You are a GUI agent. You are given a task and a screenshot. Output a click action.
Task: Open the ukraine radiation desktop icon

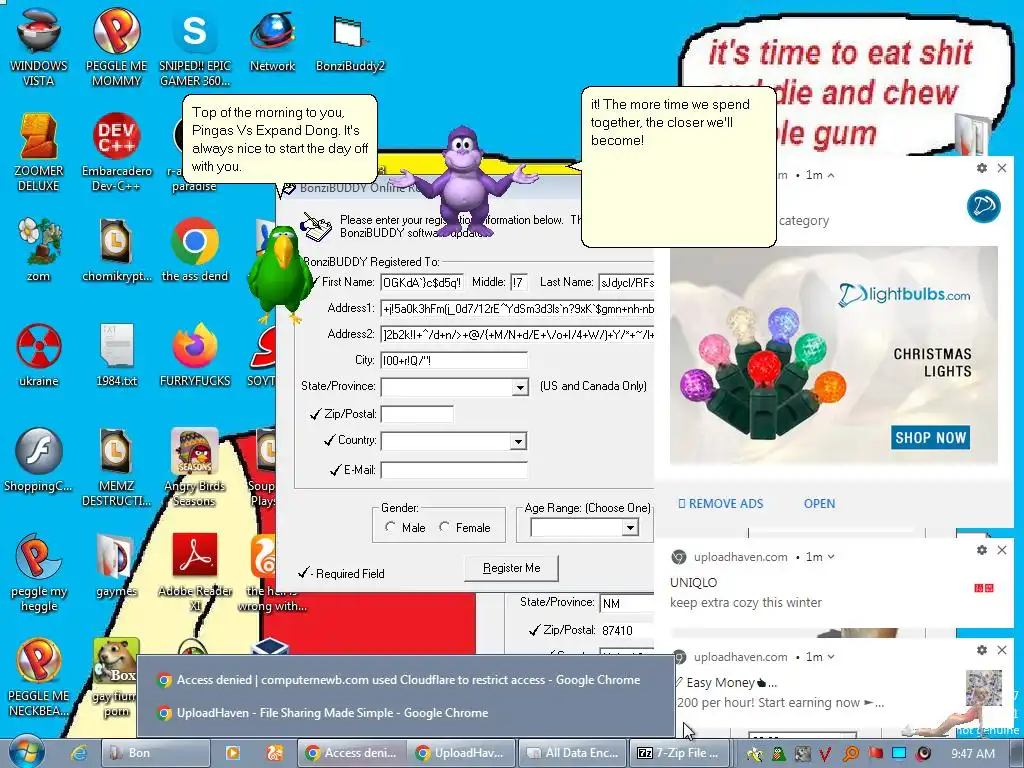(x=39, y=355)
